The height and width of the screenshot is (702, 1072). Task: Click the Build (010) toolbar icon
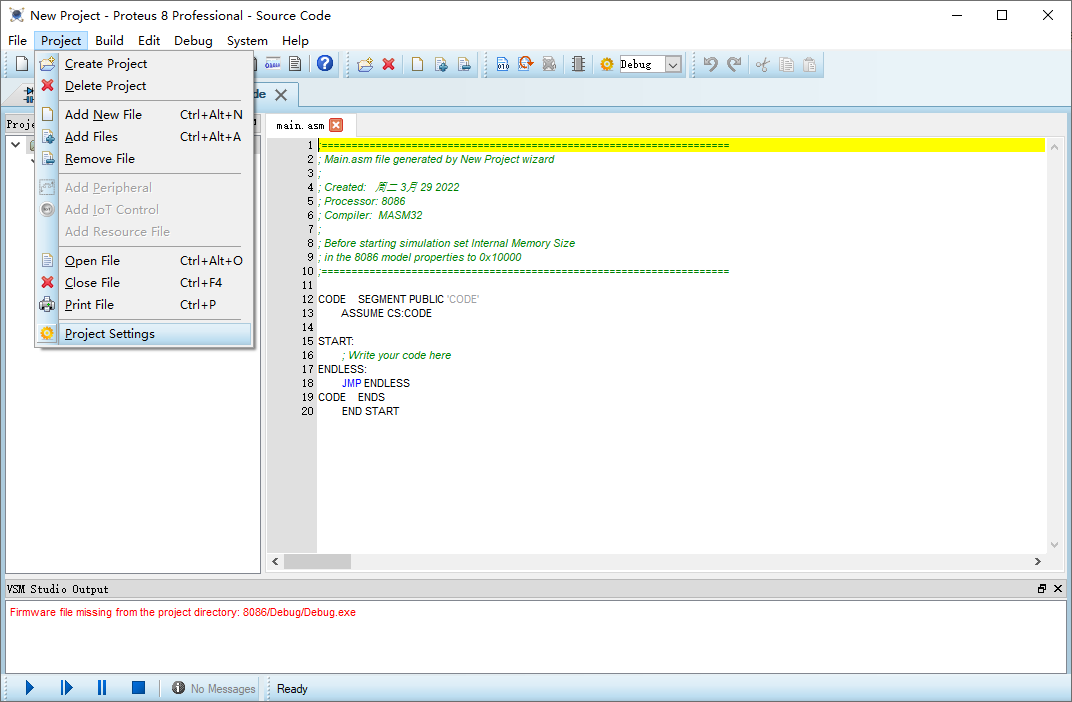502,63
